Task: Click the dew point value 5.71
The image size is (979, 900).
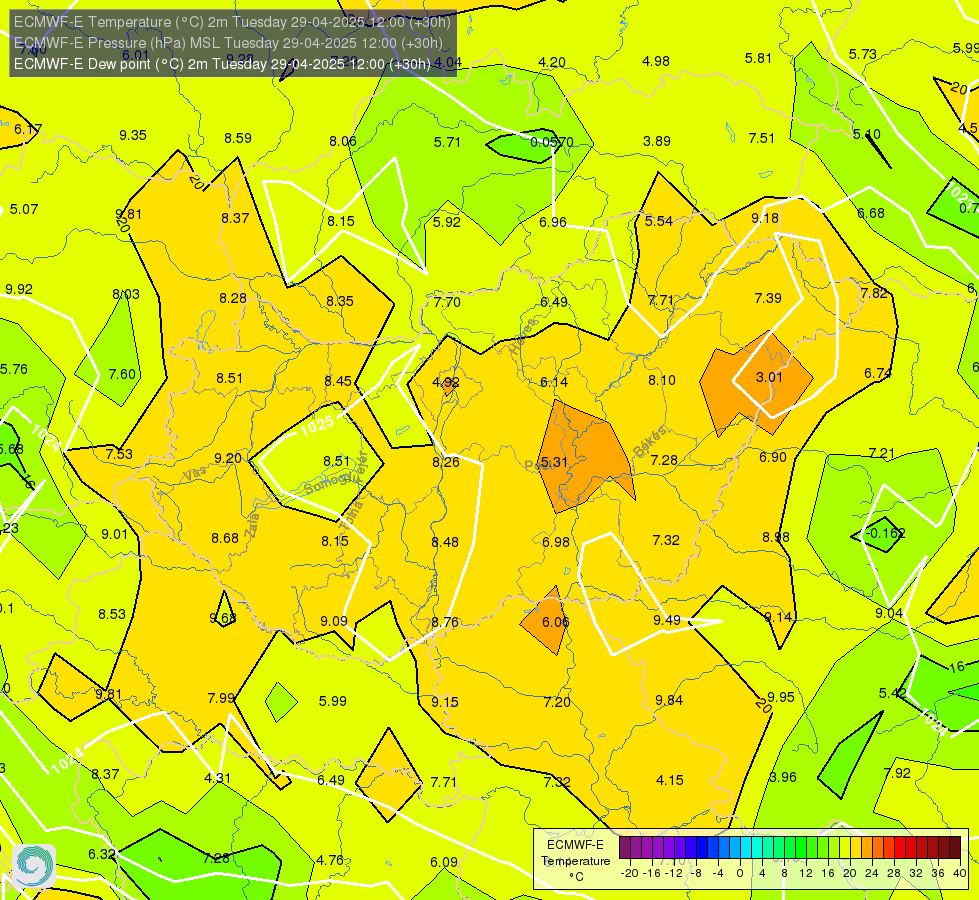Action: [447, 142]
